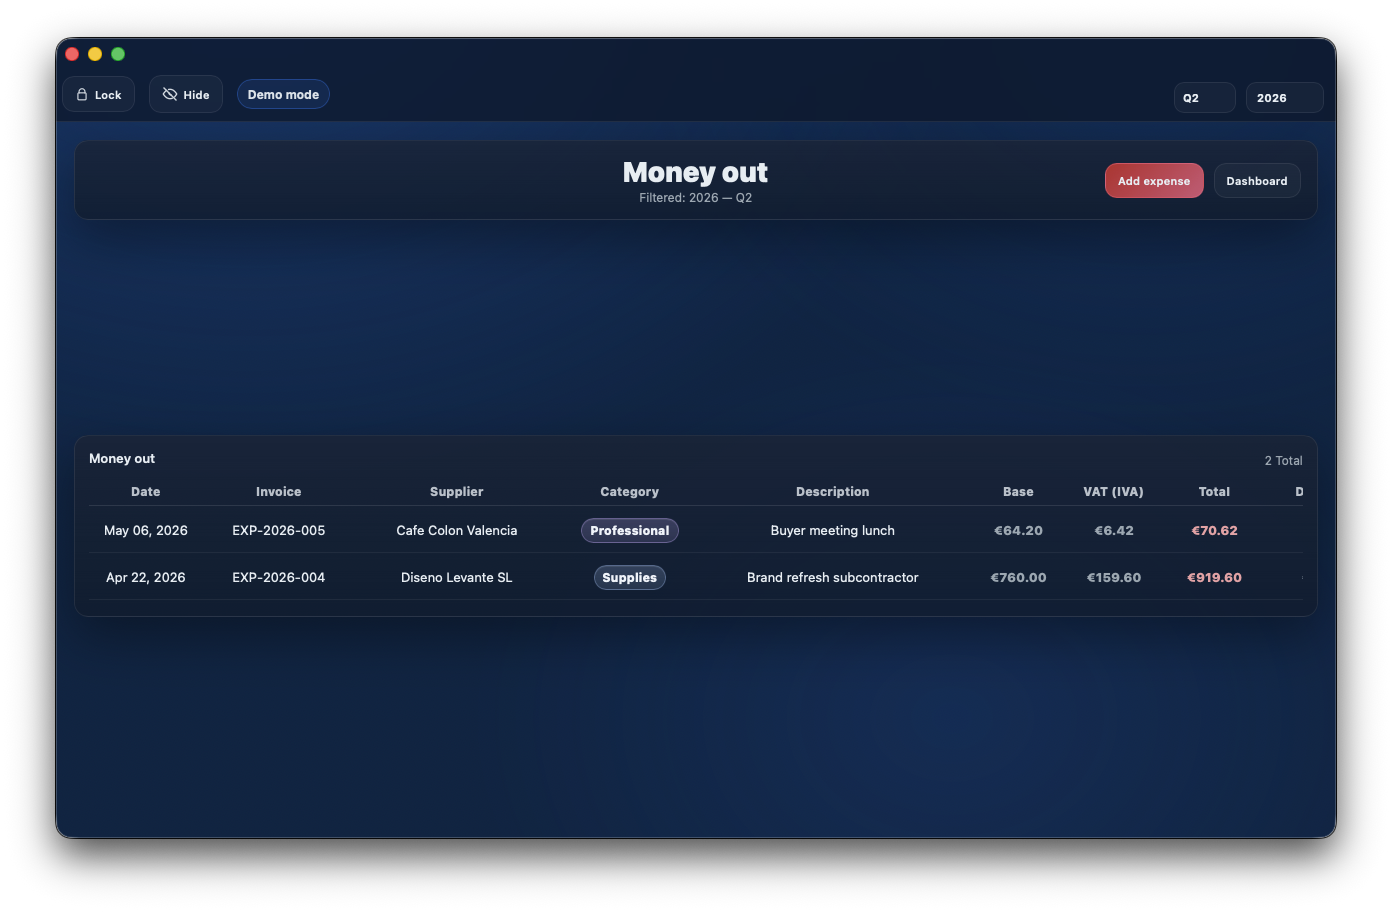Click the Add expense button
This screenshot has height=912, width=1392.
1154,181
